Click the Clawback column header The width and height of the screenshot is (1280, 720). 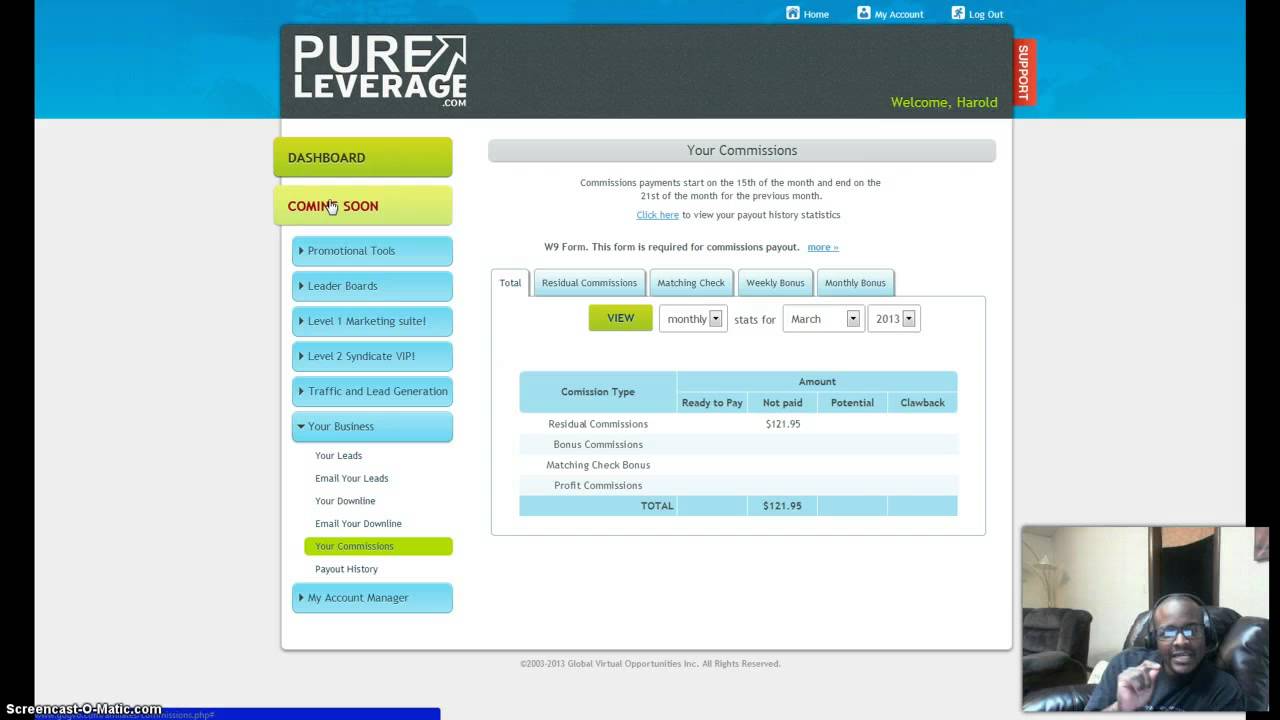922,403
